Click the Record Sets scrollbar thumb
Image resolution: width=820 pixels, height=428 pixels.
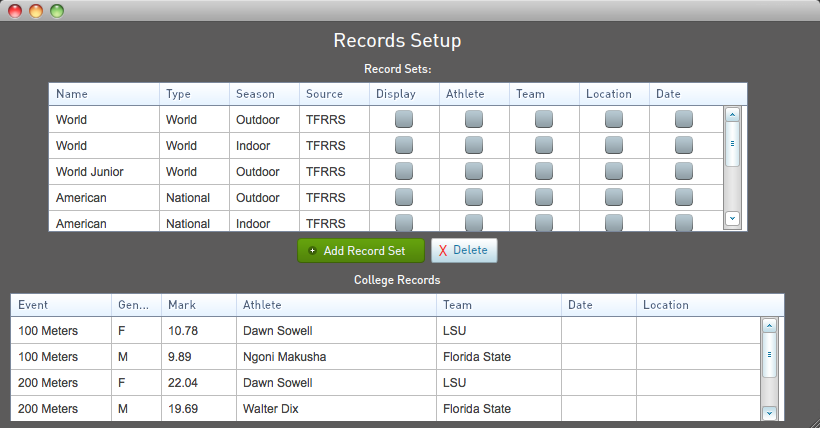(732, 144)
